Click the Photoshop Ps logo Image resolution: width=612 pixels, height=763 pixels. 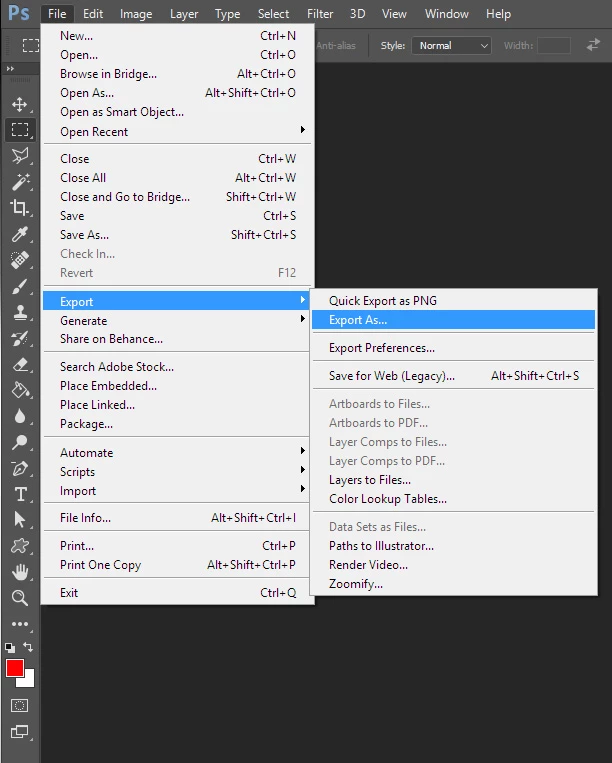coord(18,13)
